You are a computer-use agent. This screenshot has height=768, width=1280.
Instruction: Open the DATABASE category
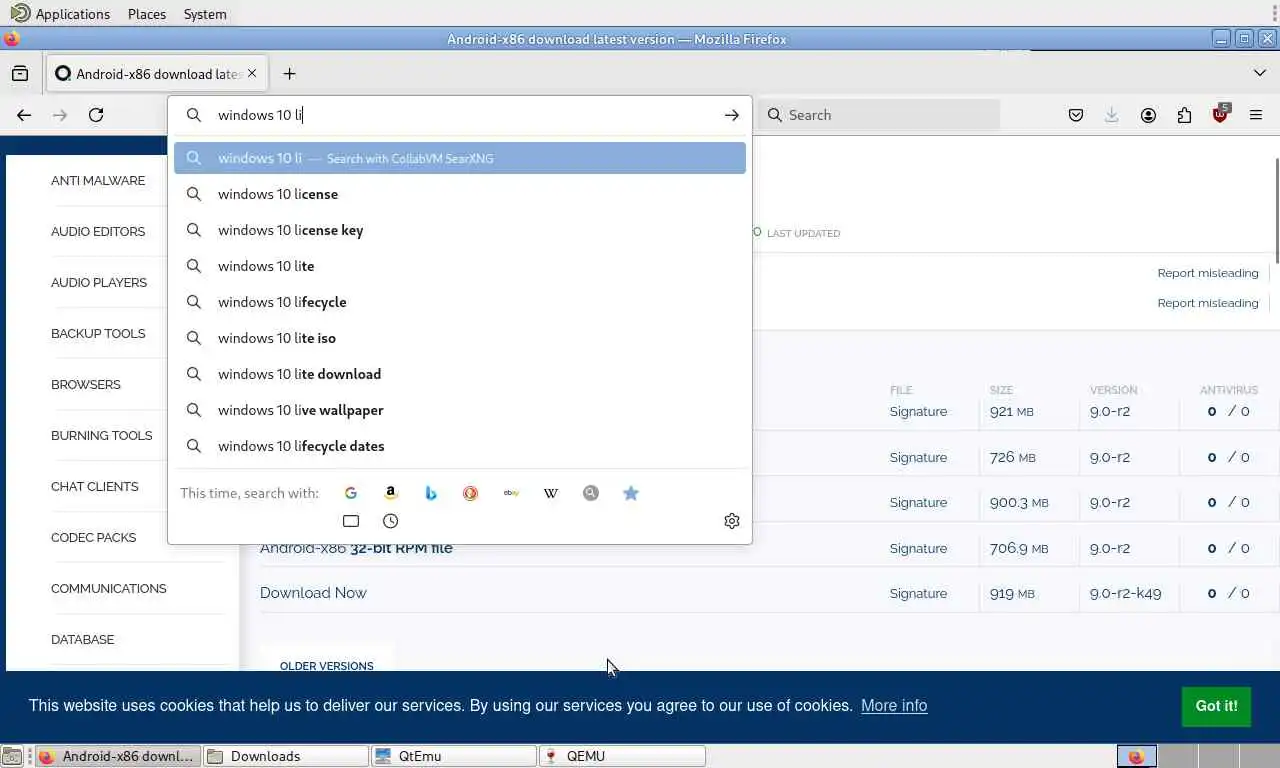(83, 640)
